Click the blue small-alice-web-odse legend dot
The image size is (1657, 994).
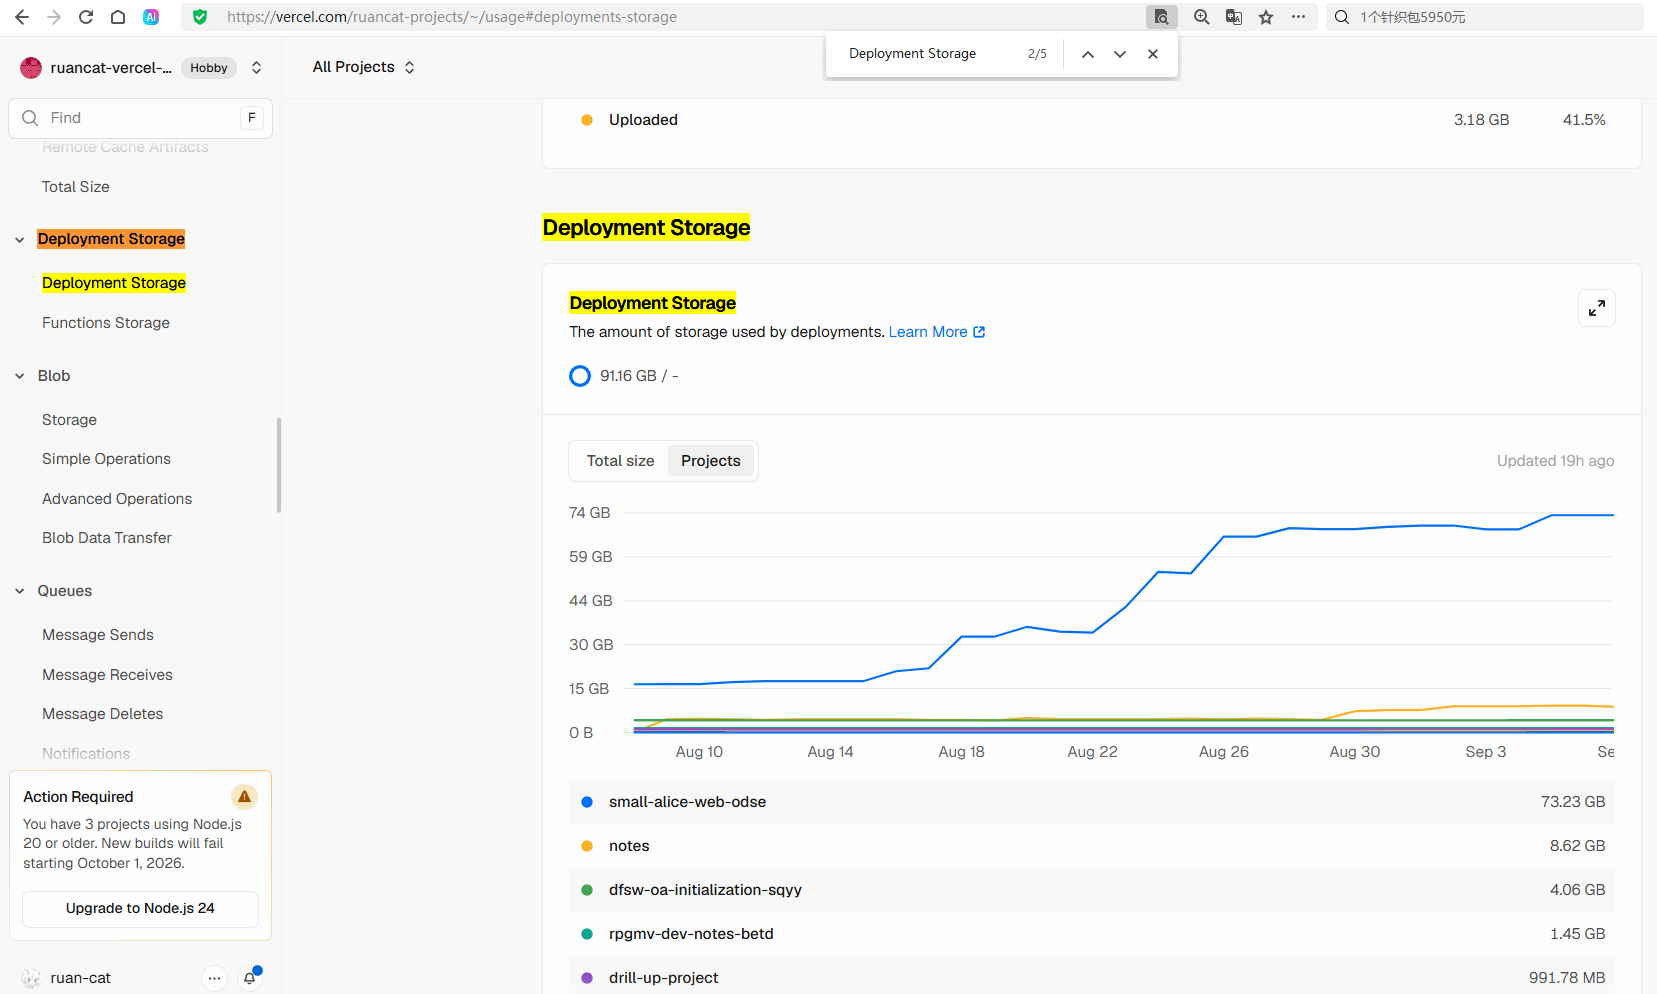[x=587, y=802]
